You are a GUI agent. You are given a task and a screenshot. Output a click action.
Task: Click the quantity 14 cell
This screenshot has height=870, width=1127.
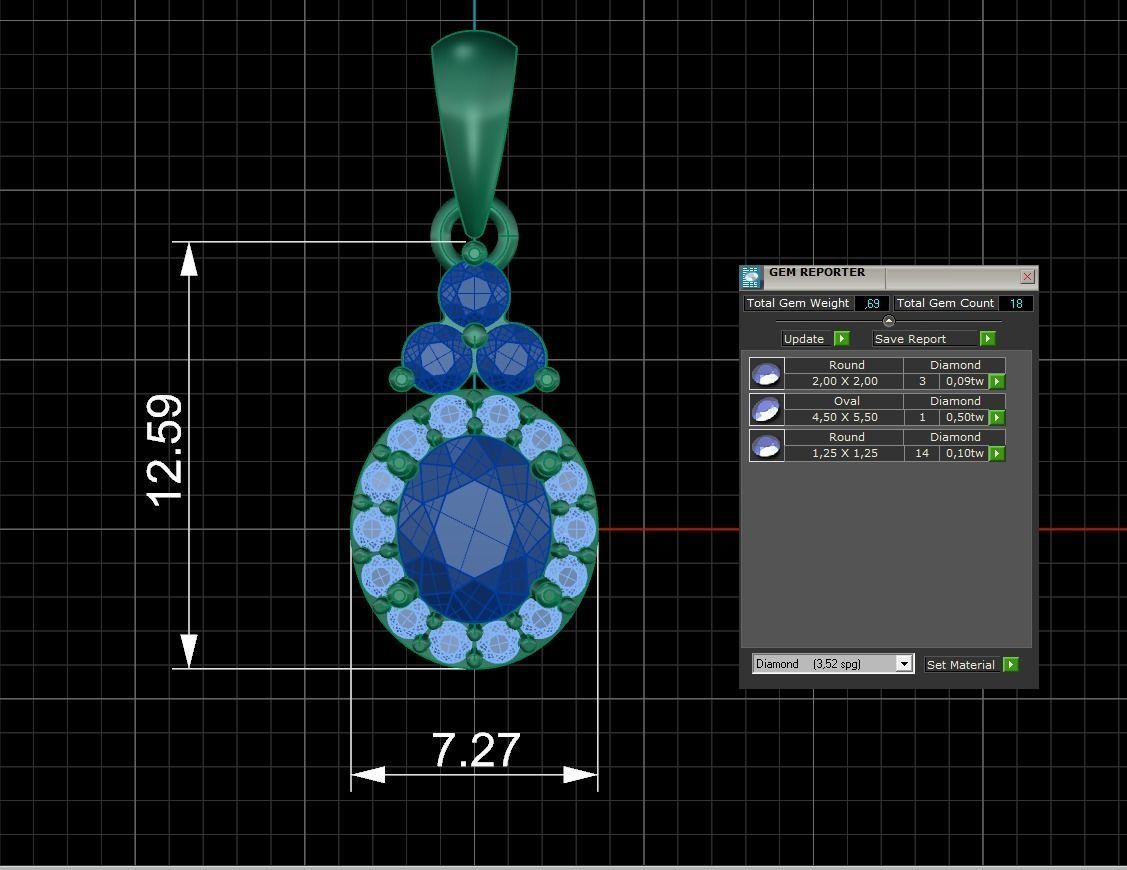coord(922,453)
